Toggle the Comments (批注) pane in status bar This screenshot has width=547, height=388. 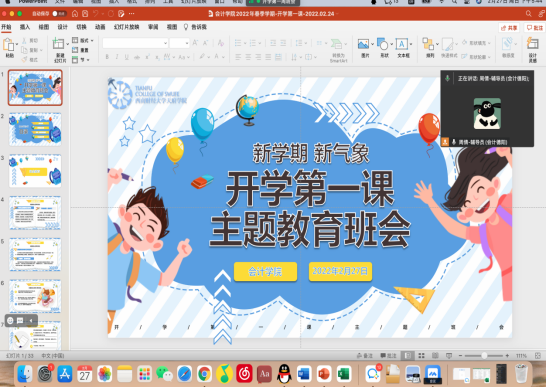388,356
